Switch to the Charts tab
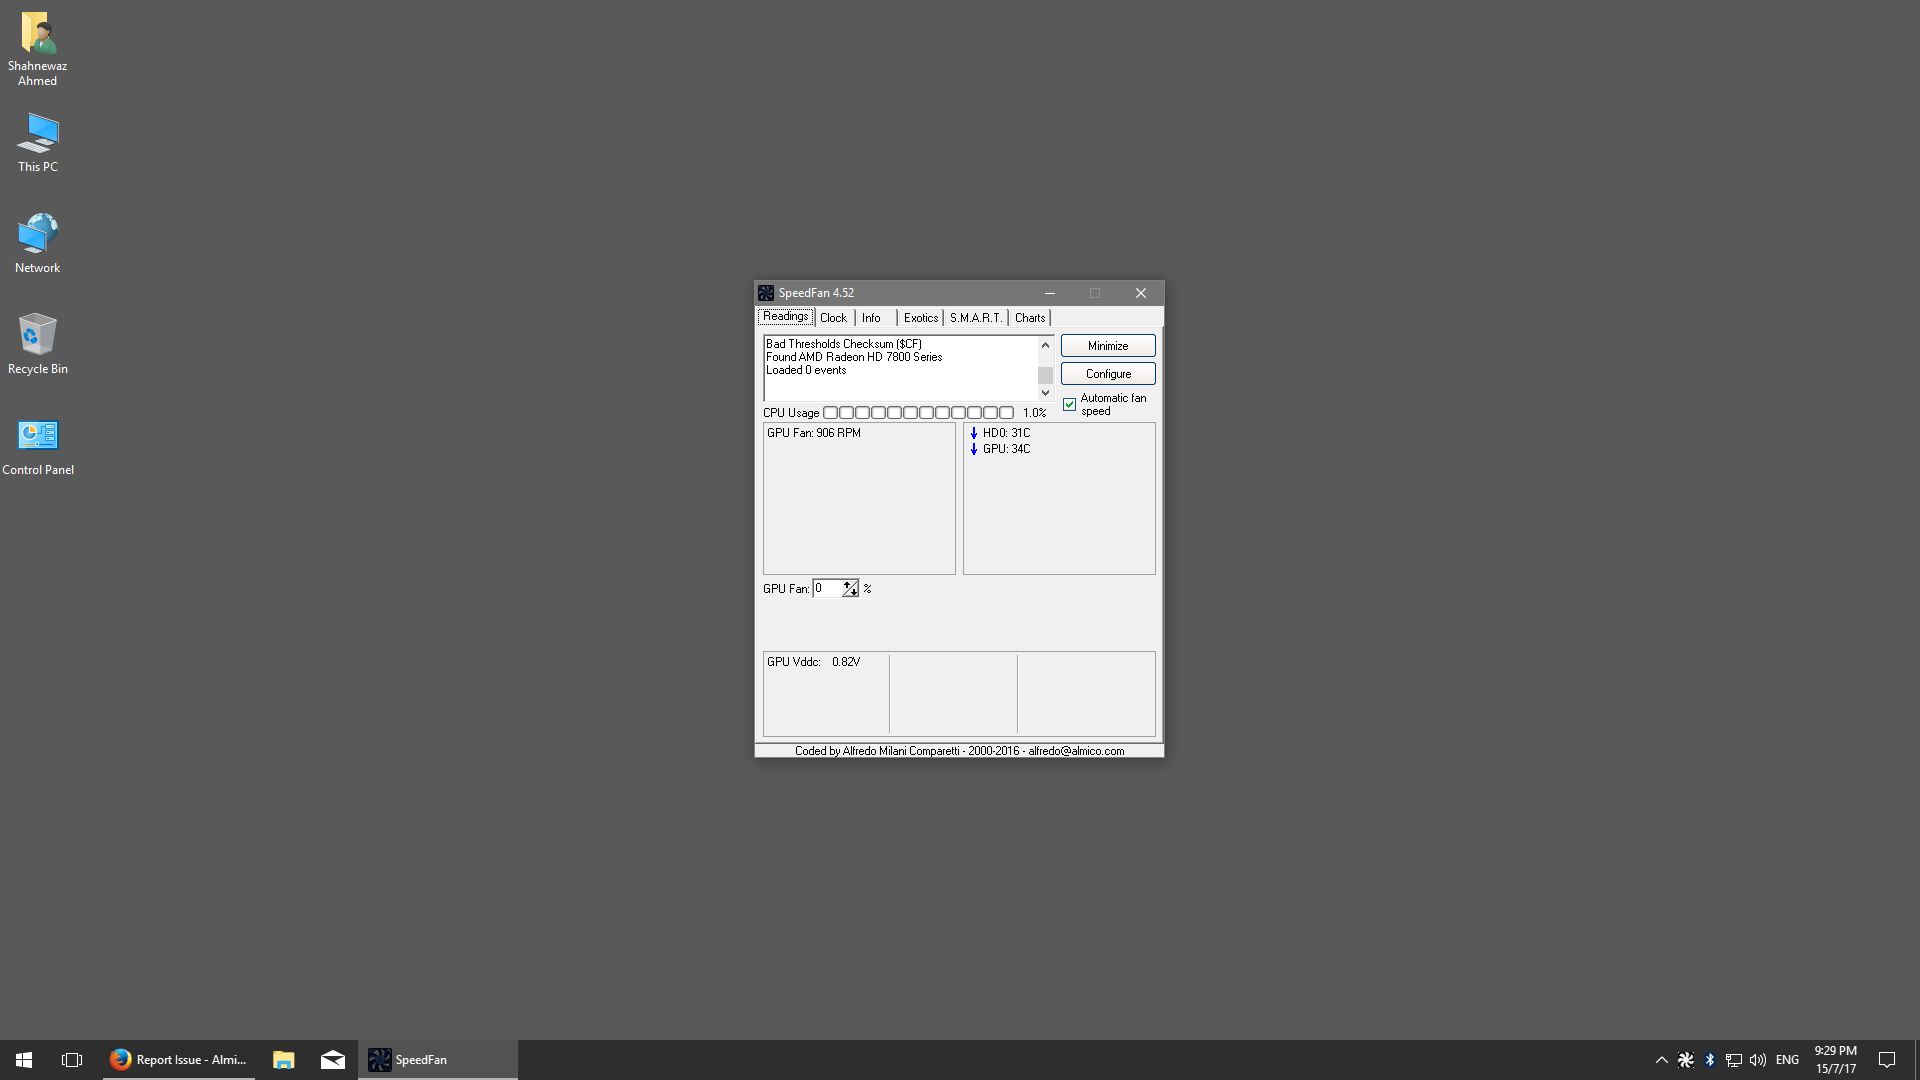 1030,318
